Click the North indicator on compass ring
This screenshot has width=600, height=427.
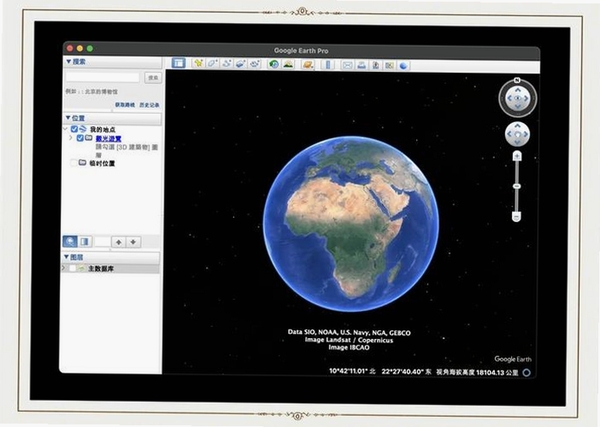(x=517, y=80)
